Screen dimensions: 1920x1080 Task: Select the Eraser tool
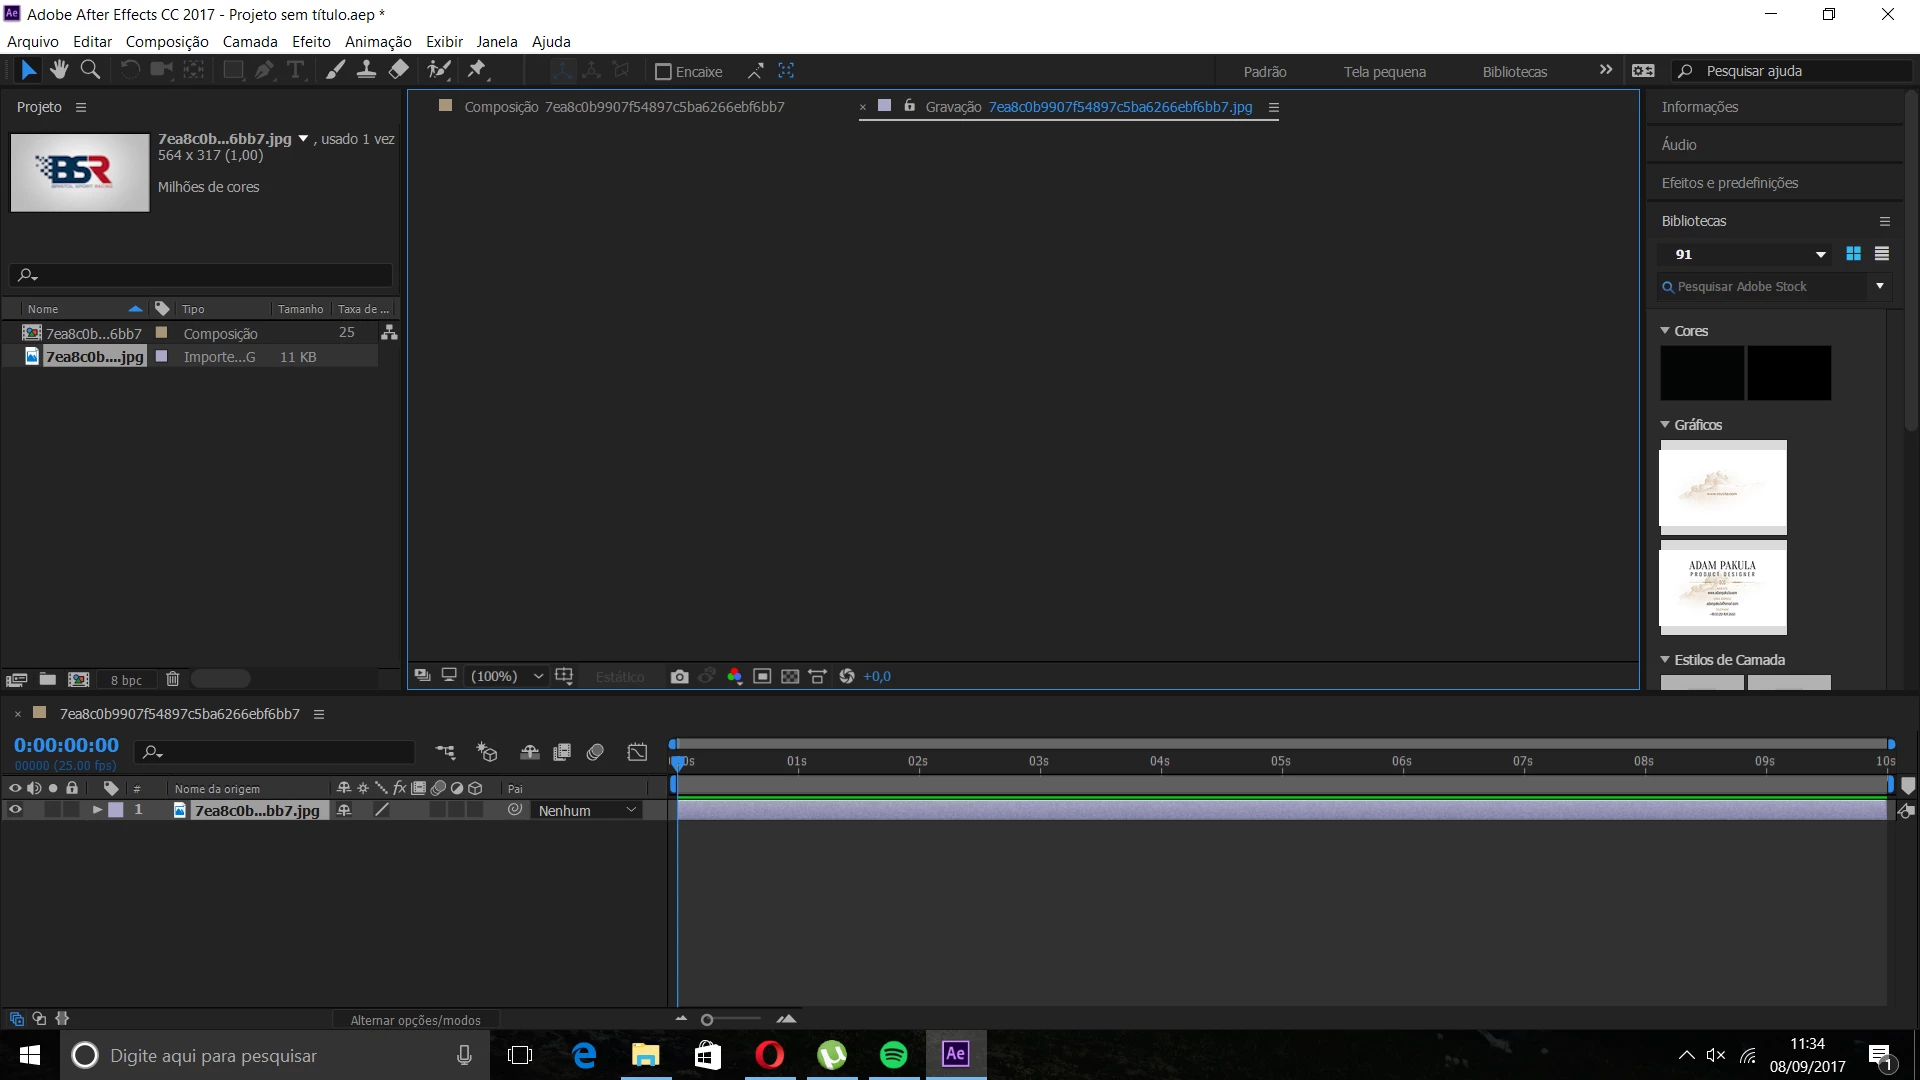click(399, 70)
